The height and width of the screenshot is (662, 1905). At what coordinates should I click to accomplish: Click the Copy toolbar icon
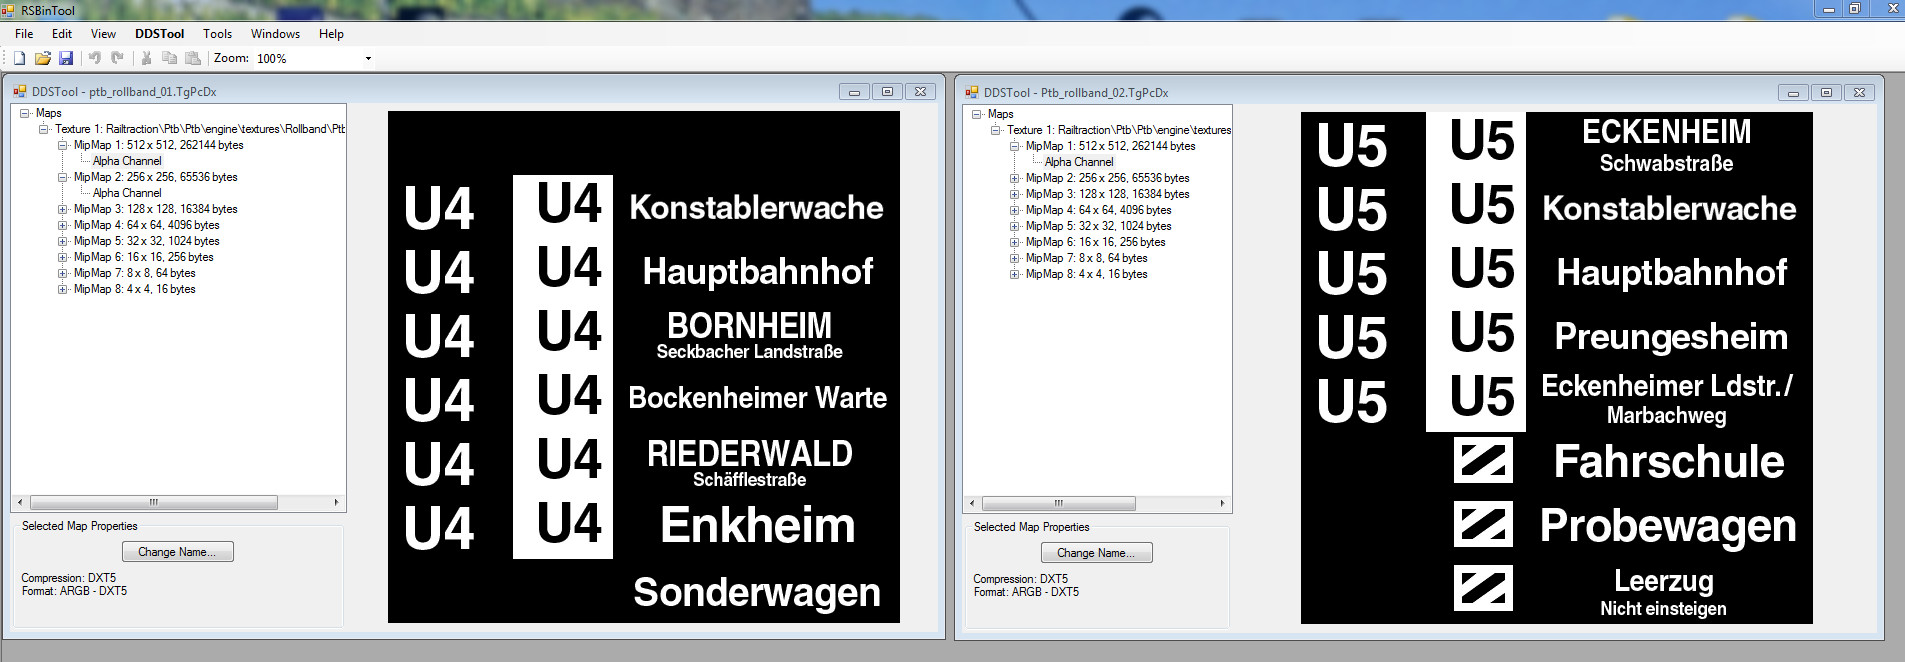[169, 58]
